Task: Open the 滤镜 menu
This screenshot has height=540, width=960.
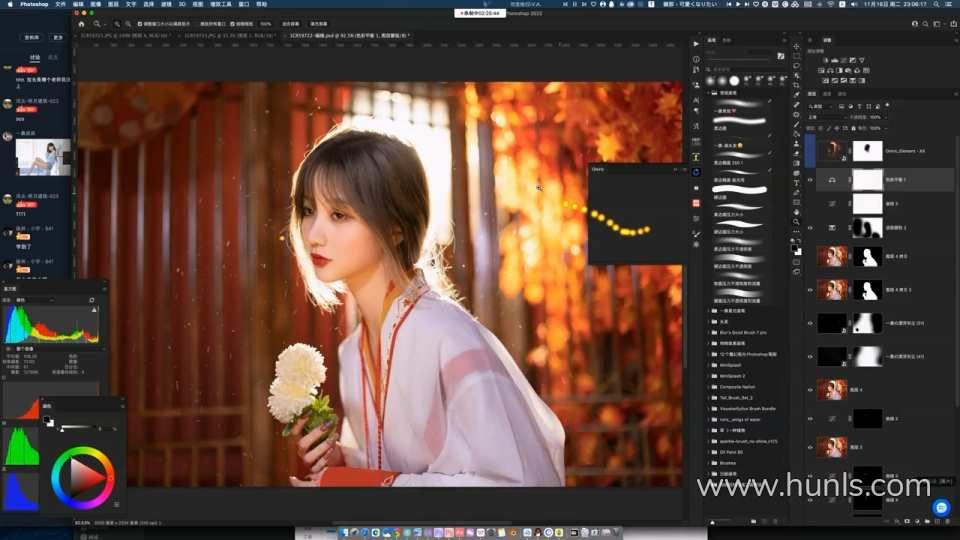Action: click(167, 4)
